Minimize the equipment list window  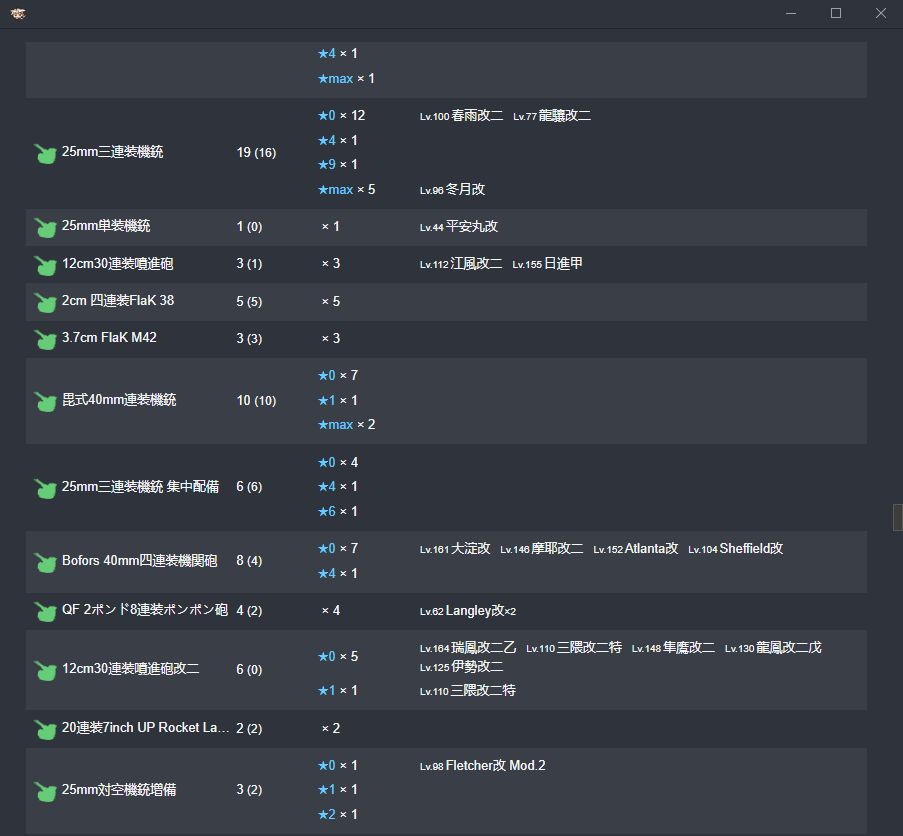[791, 13]
